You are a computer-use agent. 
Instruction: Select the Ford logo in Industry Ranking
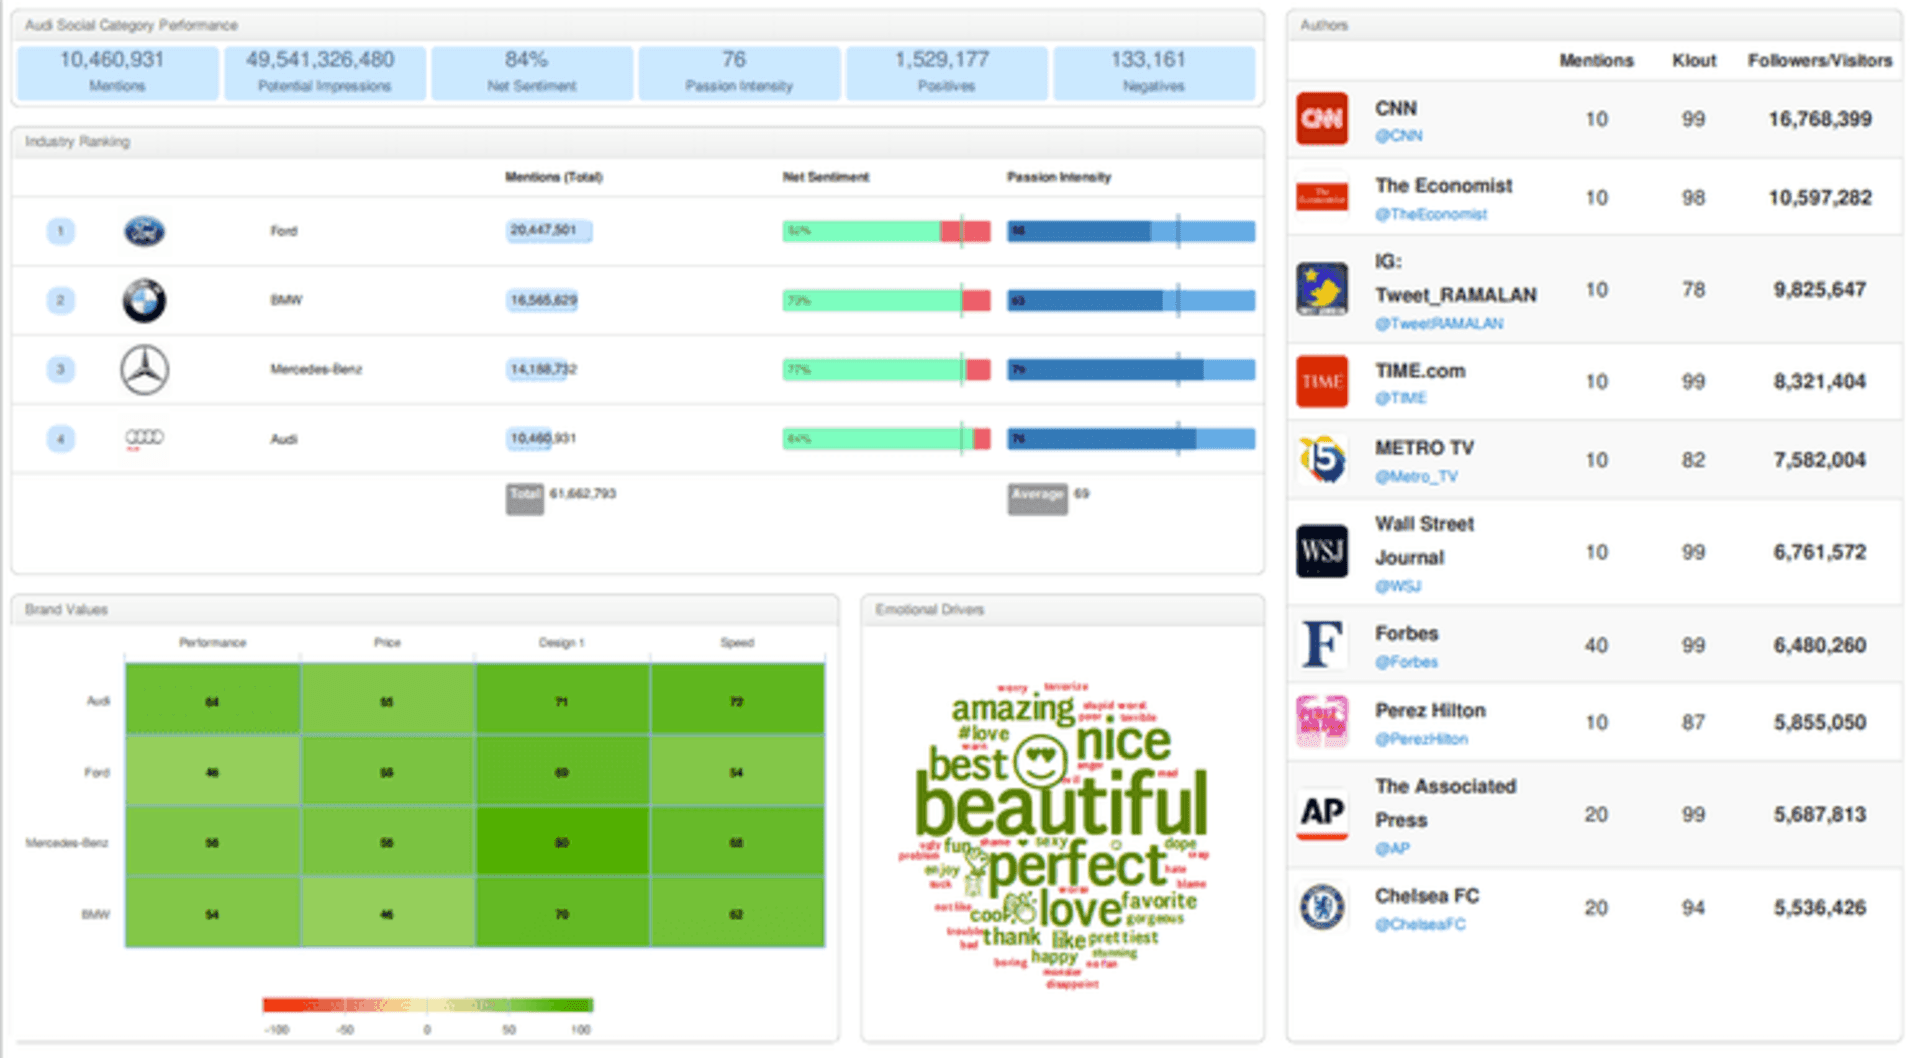point(143,231)
